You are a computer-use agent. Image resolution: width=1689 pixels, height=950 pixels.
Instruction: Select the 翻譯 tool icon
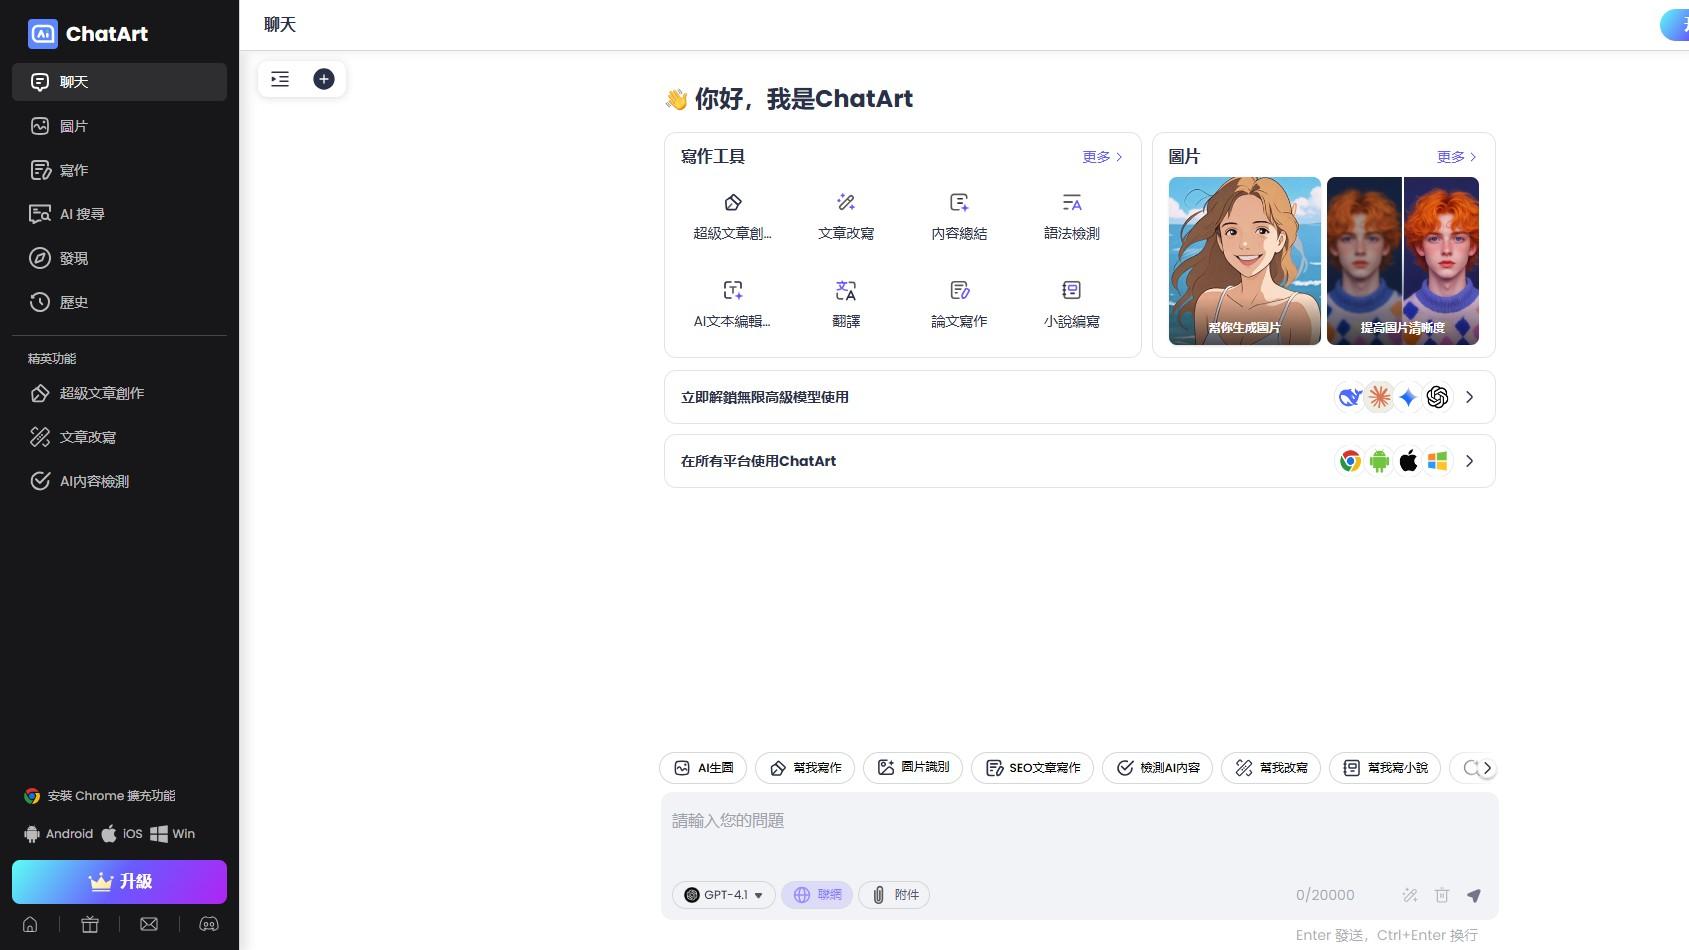[846, 291]
